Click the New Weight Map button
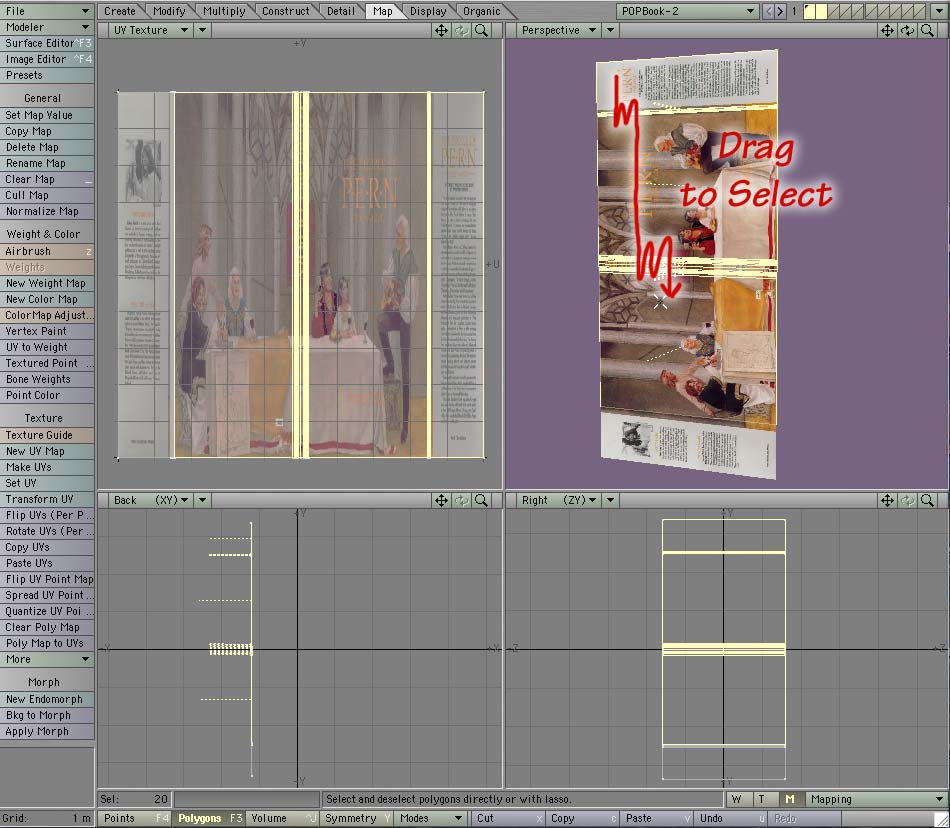Viewport: 950px width, 828px height. 47,283
